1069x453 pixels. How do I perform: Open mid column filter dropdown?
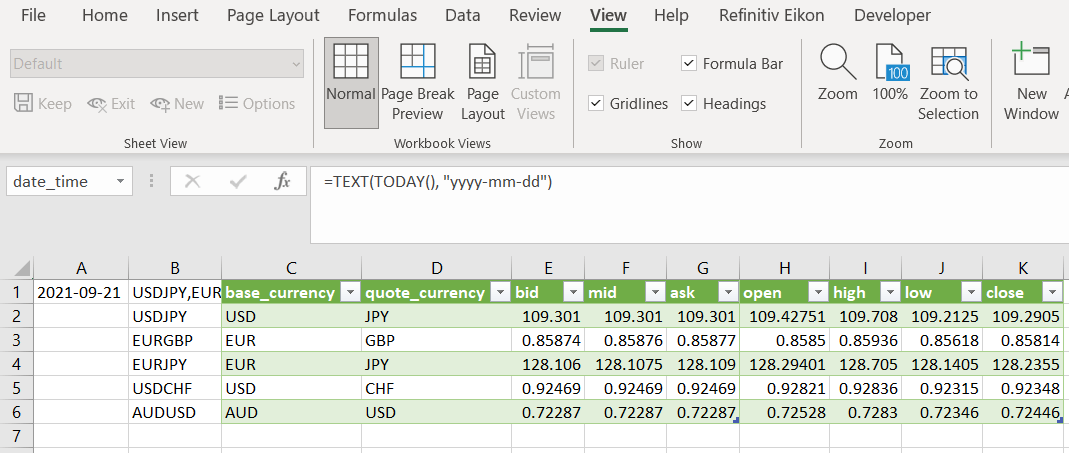pos(655,293)
